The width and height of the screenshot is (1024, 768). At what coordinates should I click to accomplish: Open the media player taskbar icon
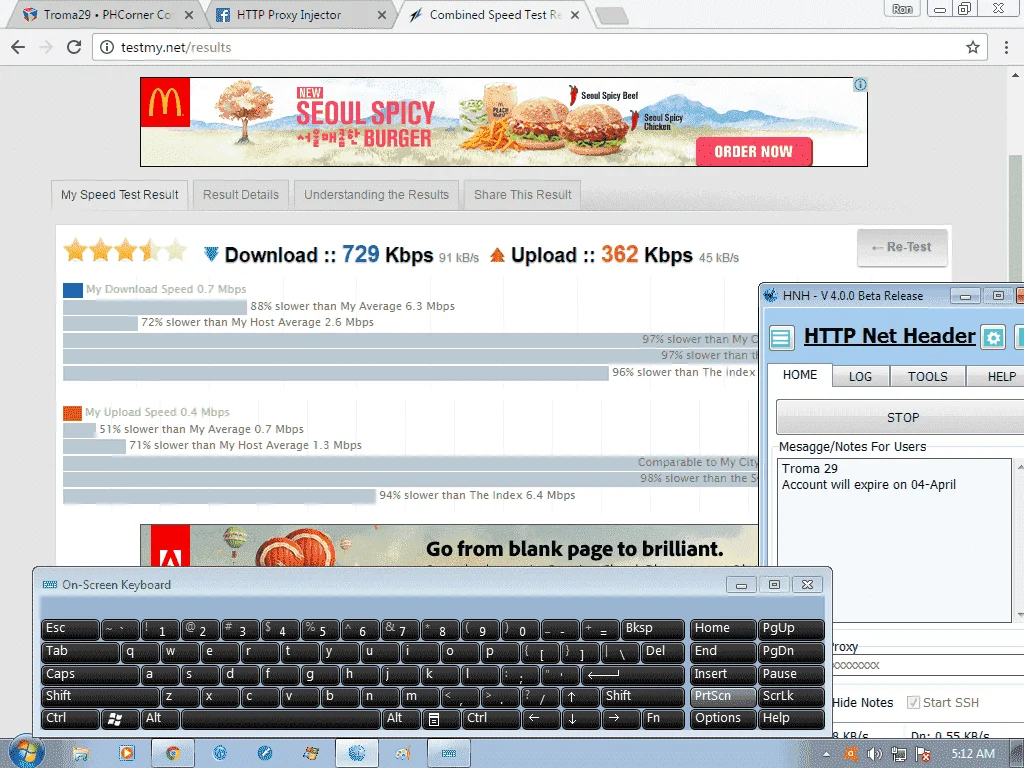coord(126,754)
